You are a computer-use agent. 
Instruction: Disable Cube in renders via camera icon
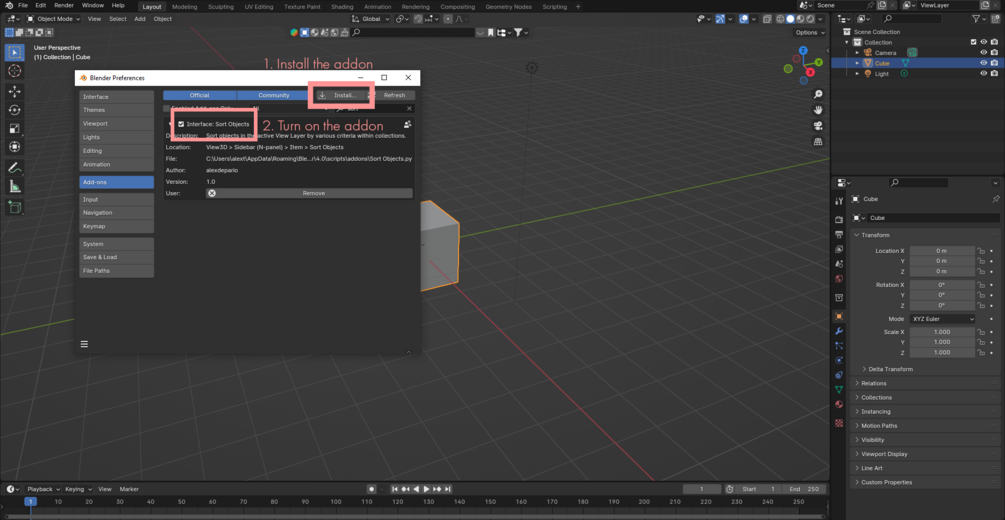coord(994,63)
